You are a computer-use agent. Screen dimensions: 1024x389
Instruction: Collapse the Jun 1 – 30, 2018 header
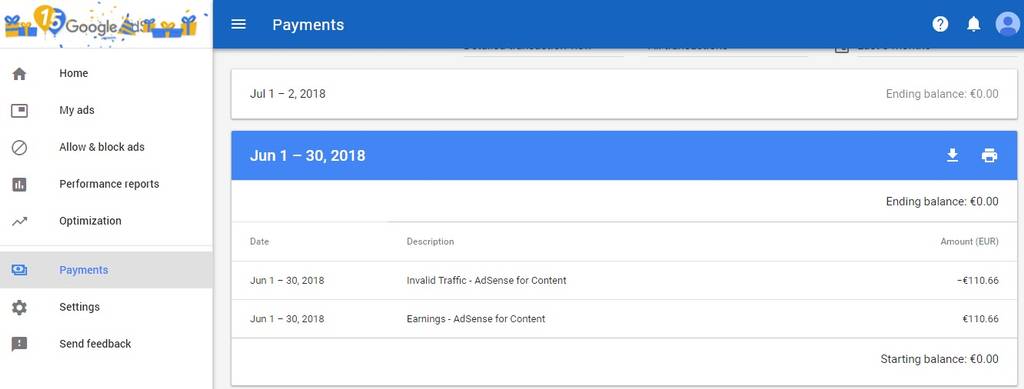[624, 155]
